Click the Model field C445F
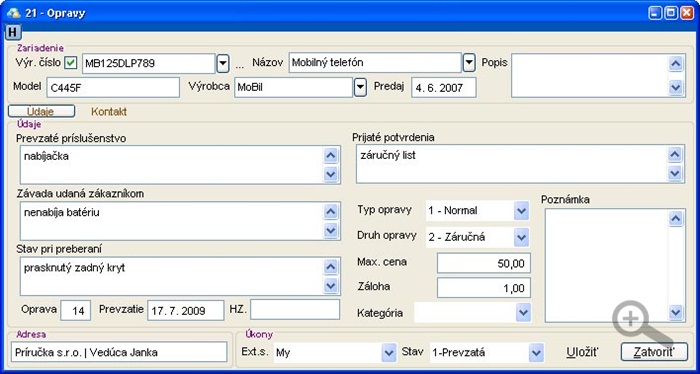This screenshot has height=374, width=700. click(113, 87)
